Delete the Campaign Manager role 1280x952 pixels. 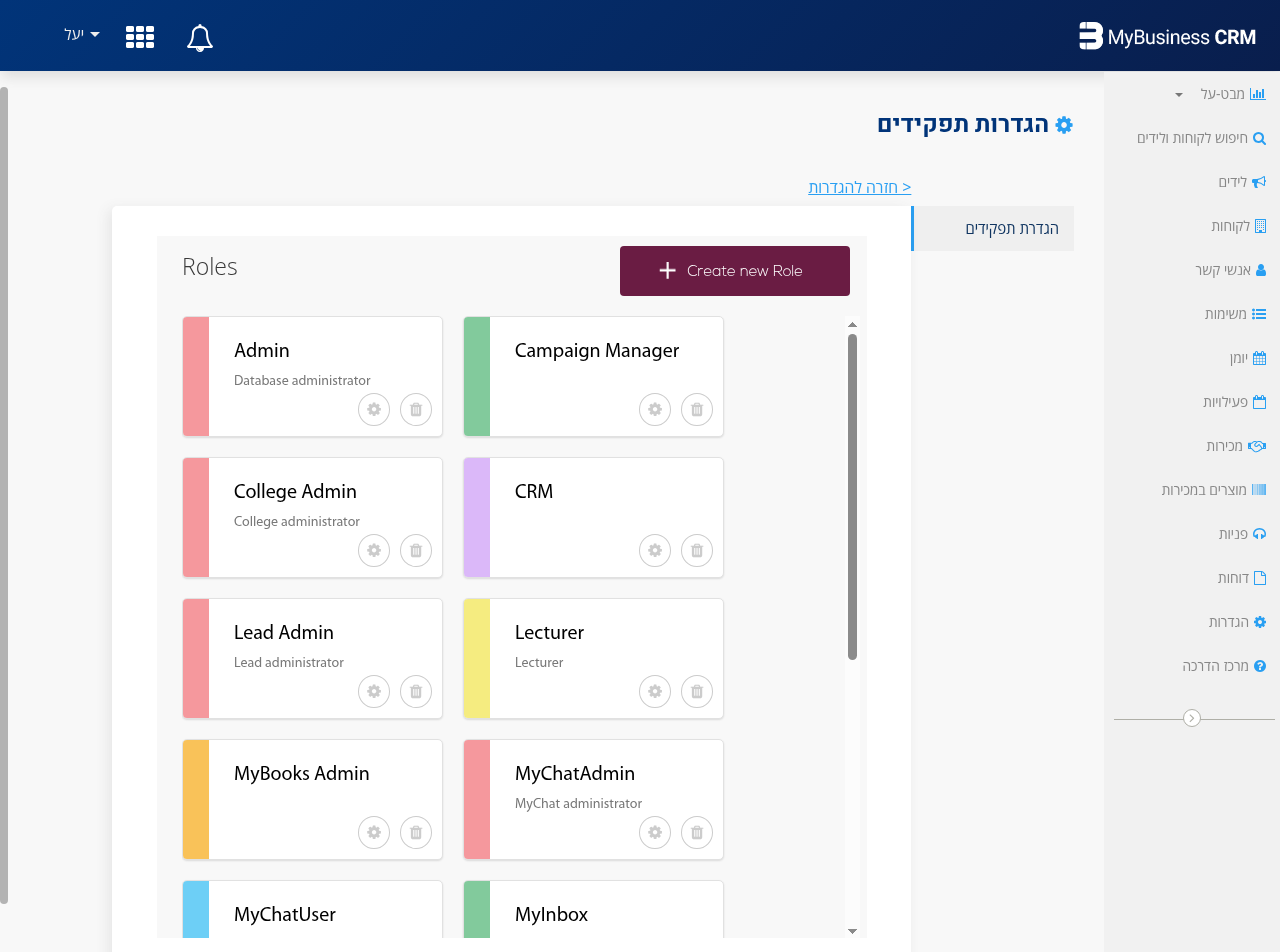click(697, 409)
